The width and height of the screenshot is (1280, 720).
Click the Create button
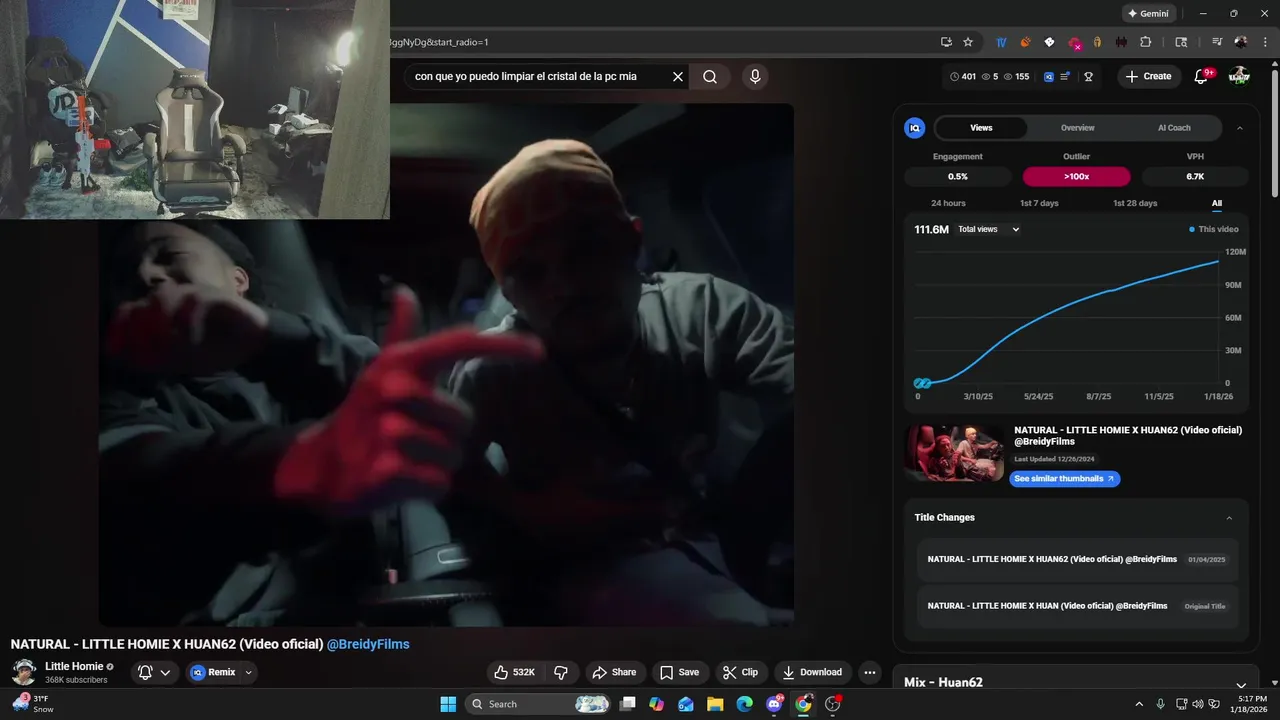[x=1149, y=76]
